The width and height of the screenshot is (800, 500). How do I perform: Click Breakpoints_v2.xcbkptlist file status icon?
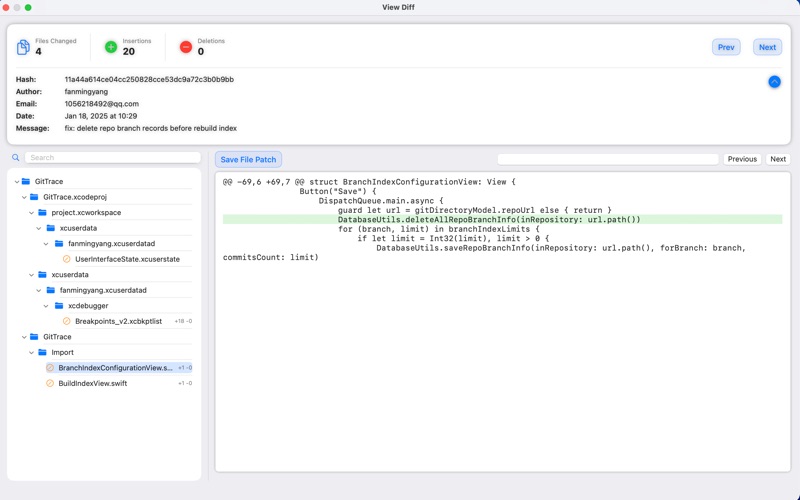[66, 321]
